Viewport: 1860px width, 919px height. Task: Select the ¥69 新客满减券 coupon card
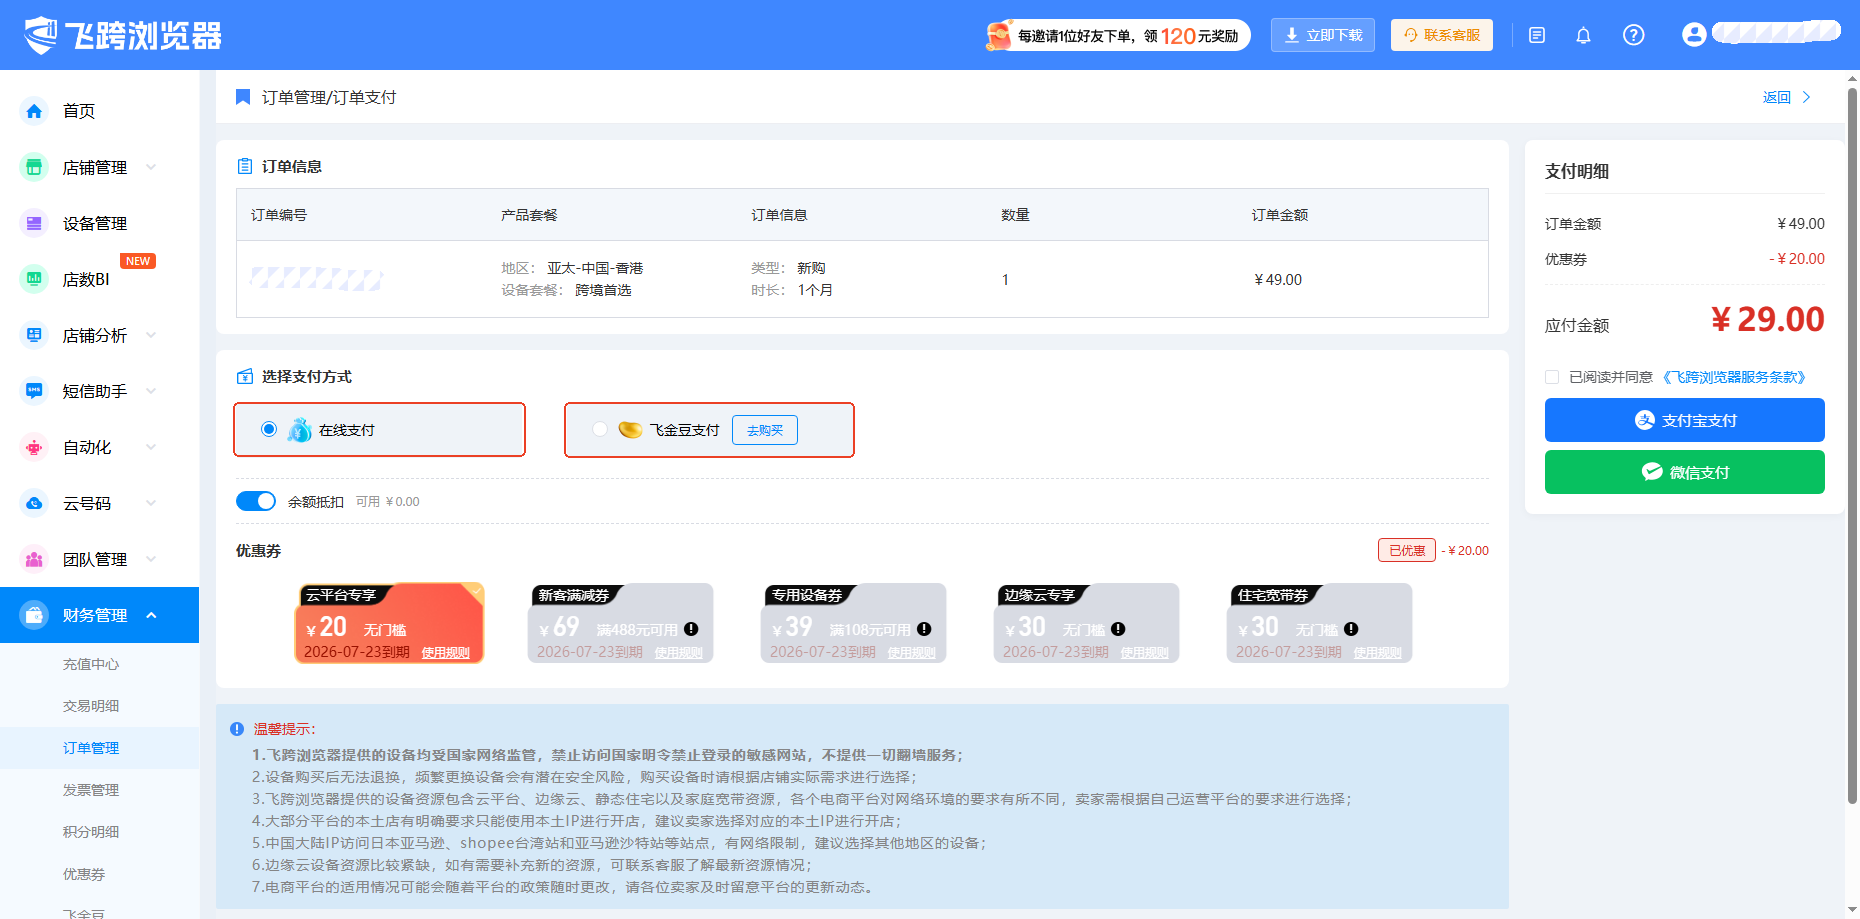click(620, 623)
